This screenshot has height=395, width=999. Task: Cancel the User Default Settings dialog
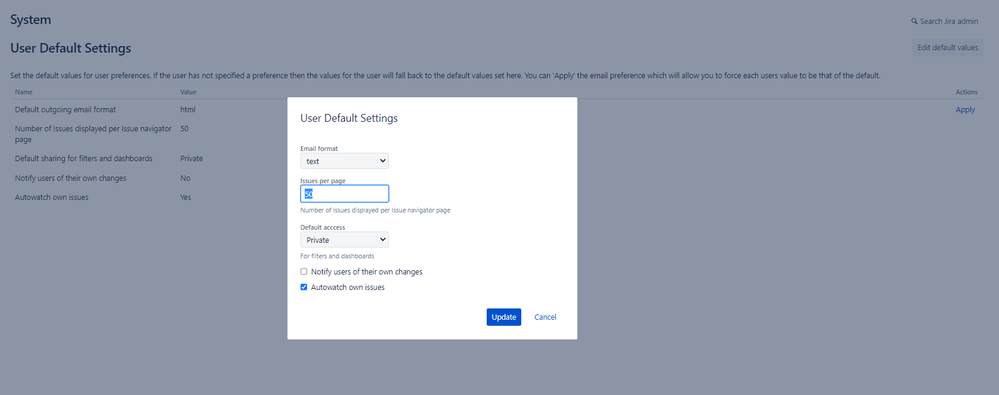pyautogui.click(x=545, y=317)
